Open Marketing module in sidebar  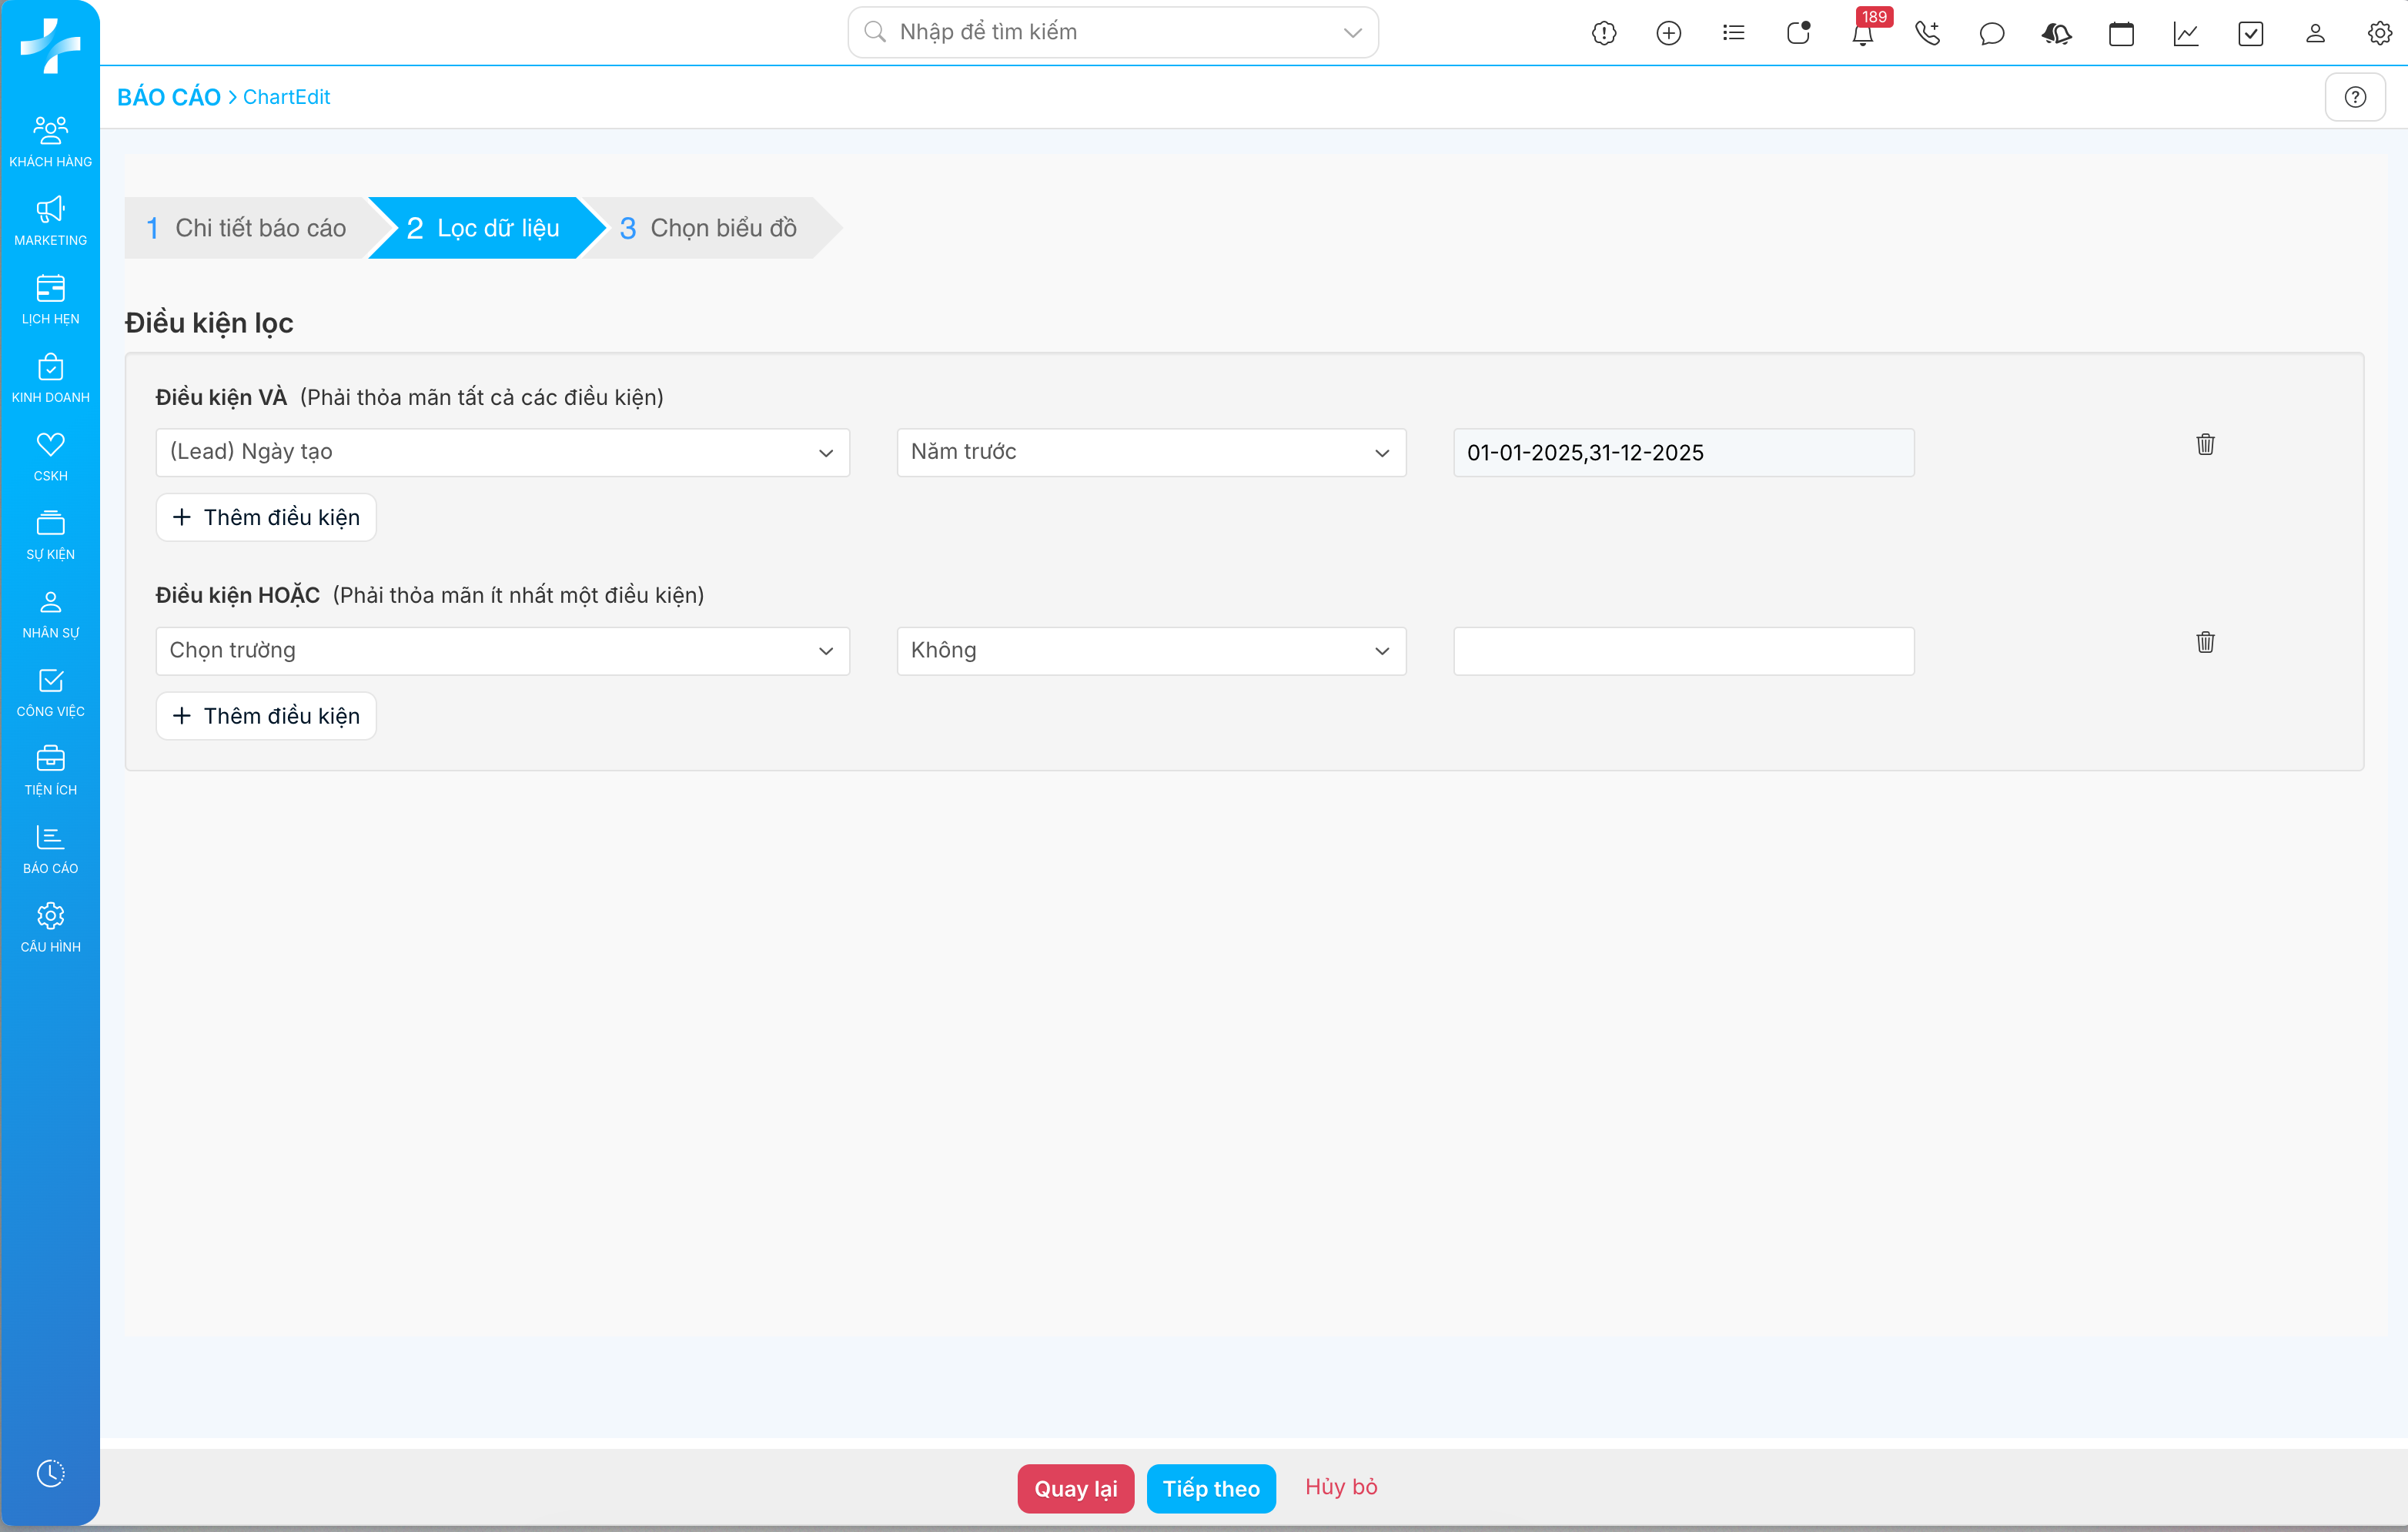pyautogui.click(x=50, y=220)
